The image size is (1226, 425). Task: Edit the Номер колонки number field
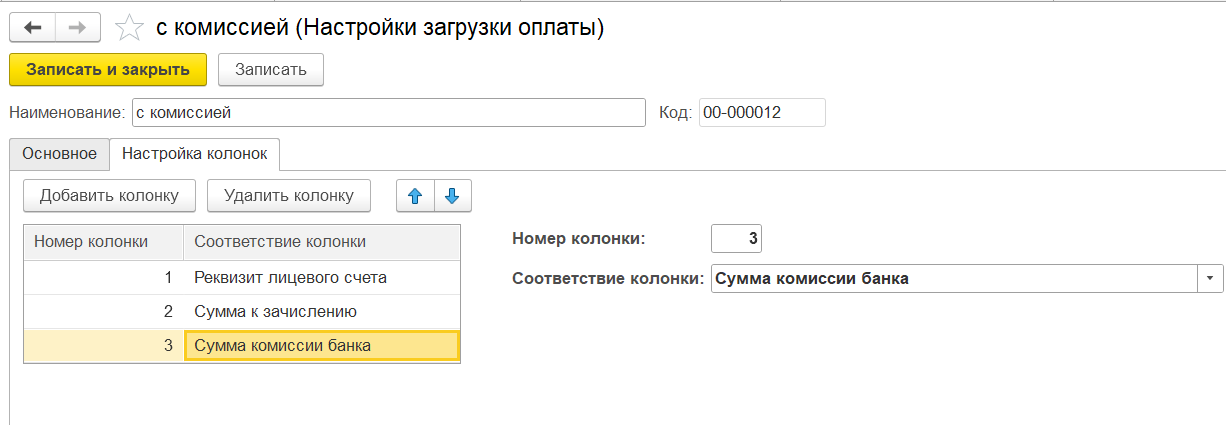(737, 239)
